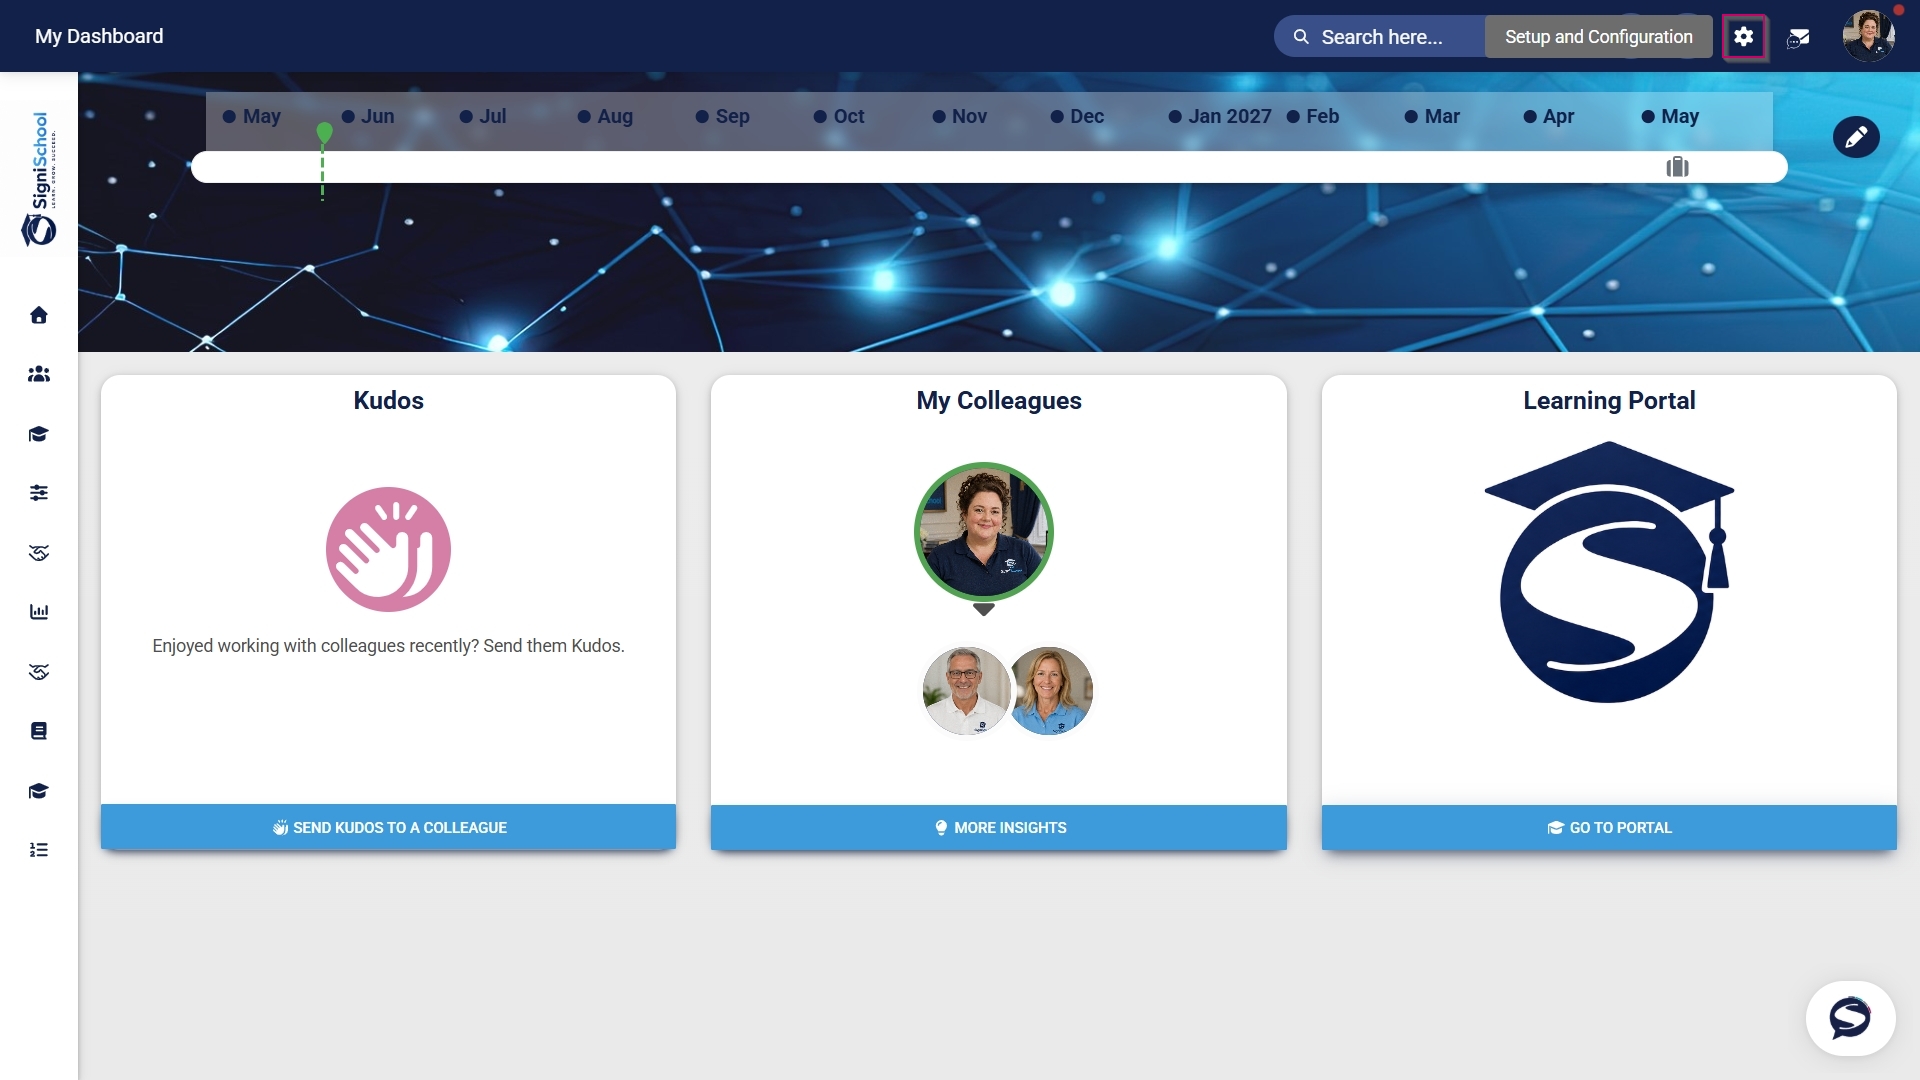Click the suitcase icon on the timeline bar

[x=1677, y=167]
